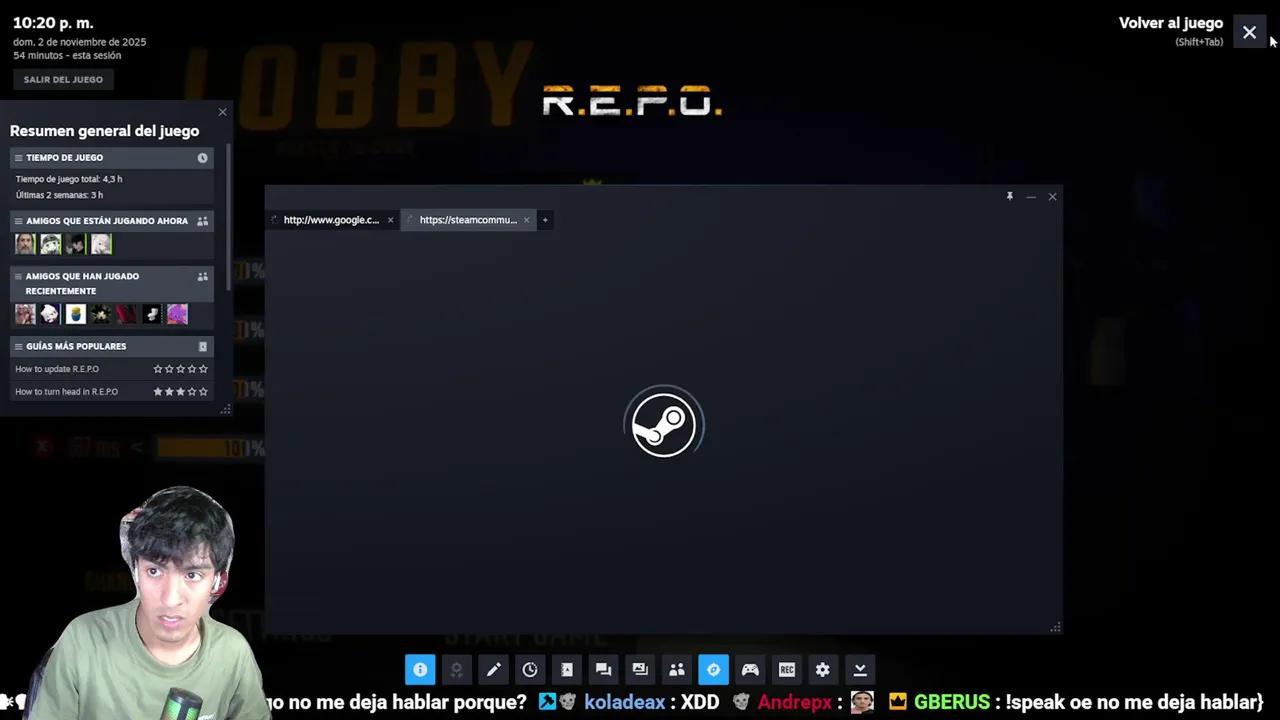The image size is (1280, 720).
Task: Close the steamcommunity tab
Action: 526,220
